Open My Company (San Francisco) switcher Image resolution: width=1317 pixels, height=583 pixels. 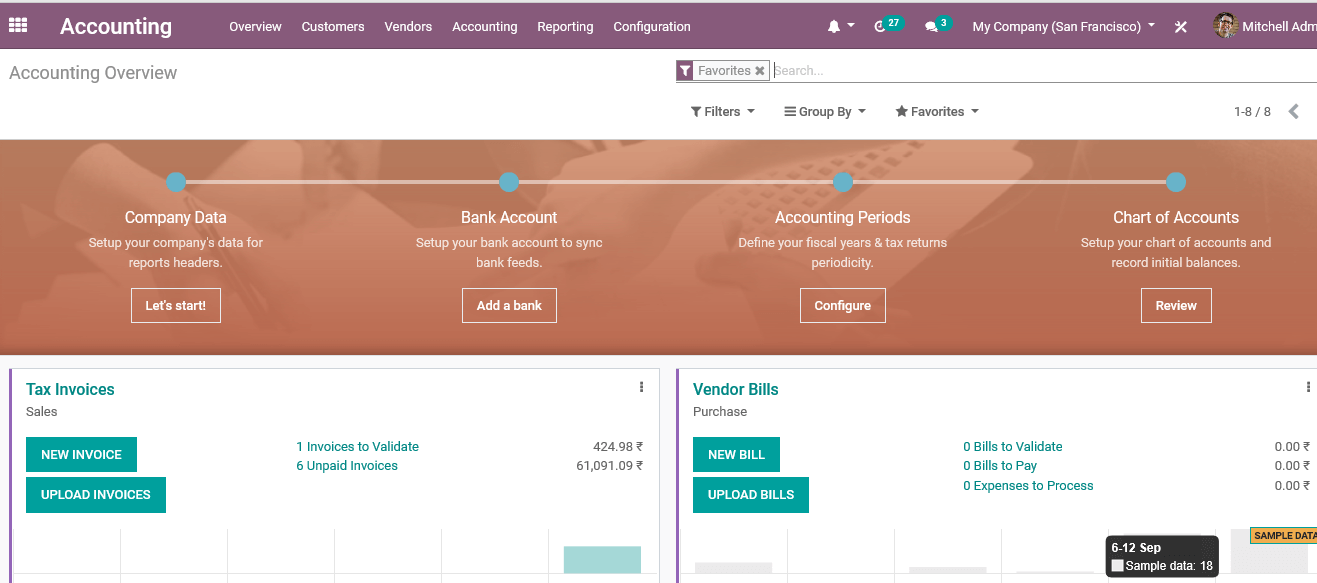pyautogui.click(x=1064, y=27)
